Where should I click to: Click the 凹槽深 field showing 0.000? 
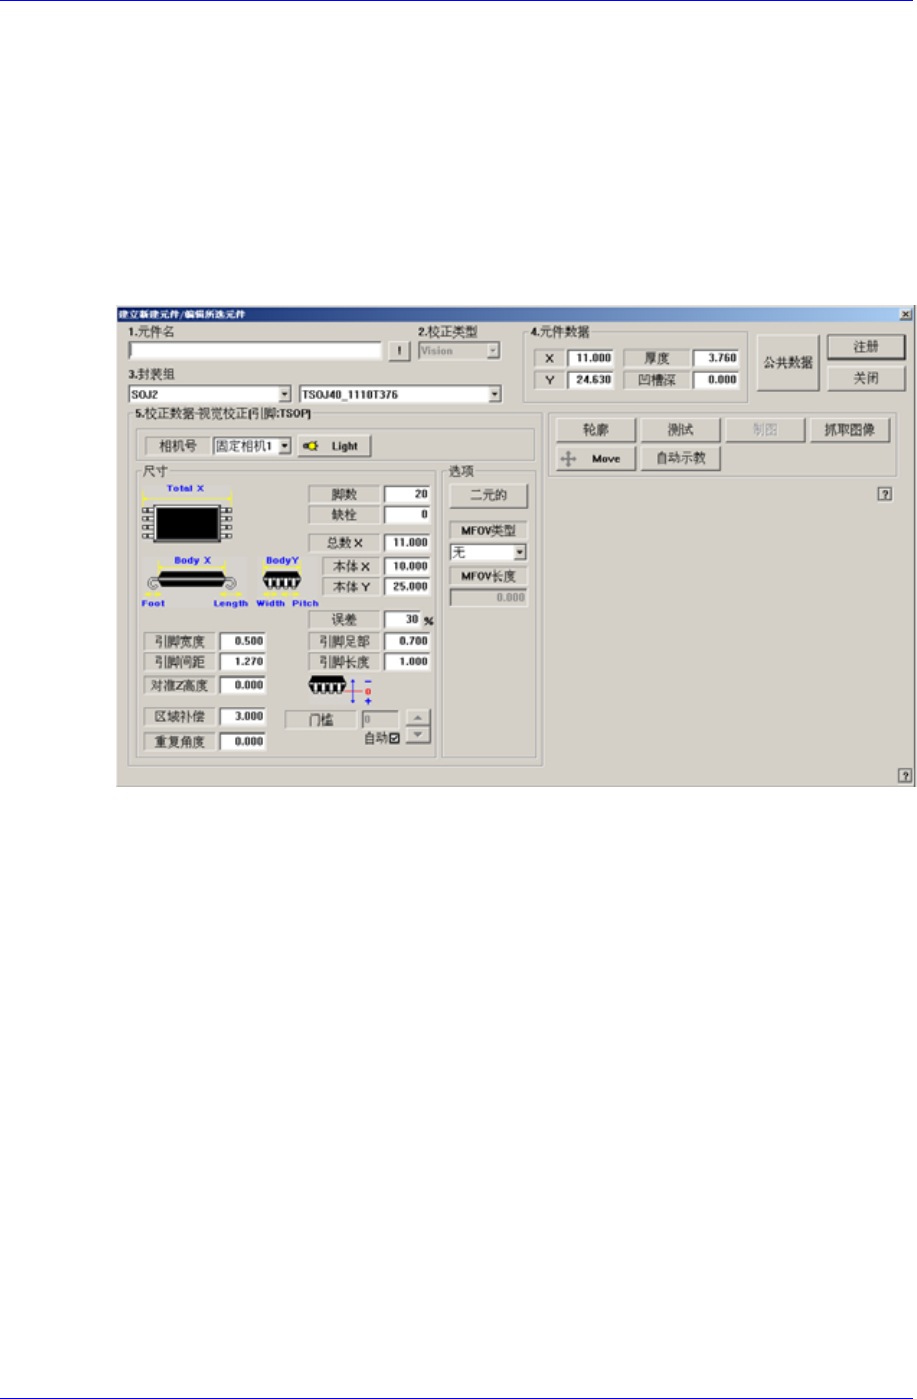point(715,380)
